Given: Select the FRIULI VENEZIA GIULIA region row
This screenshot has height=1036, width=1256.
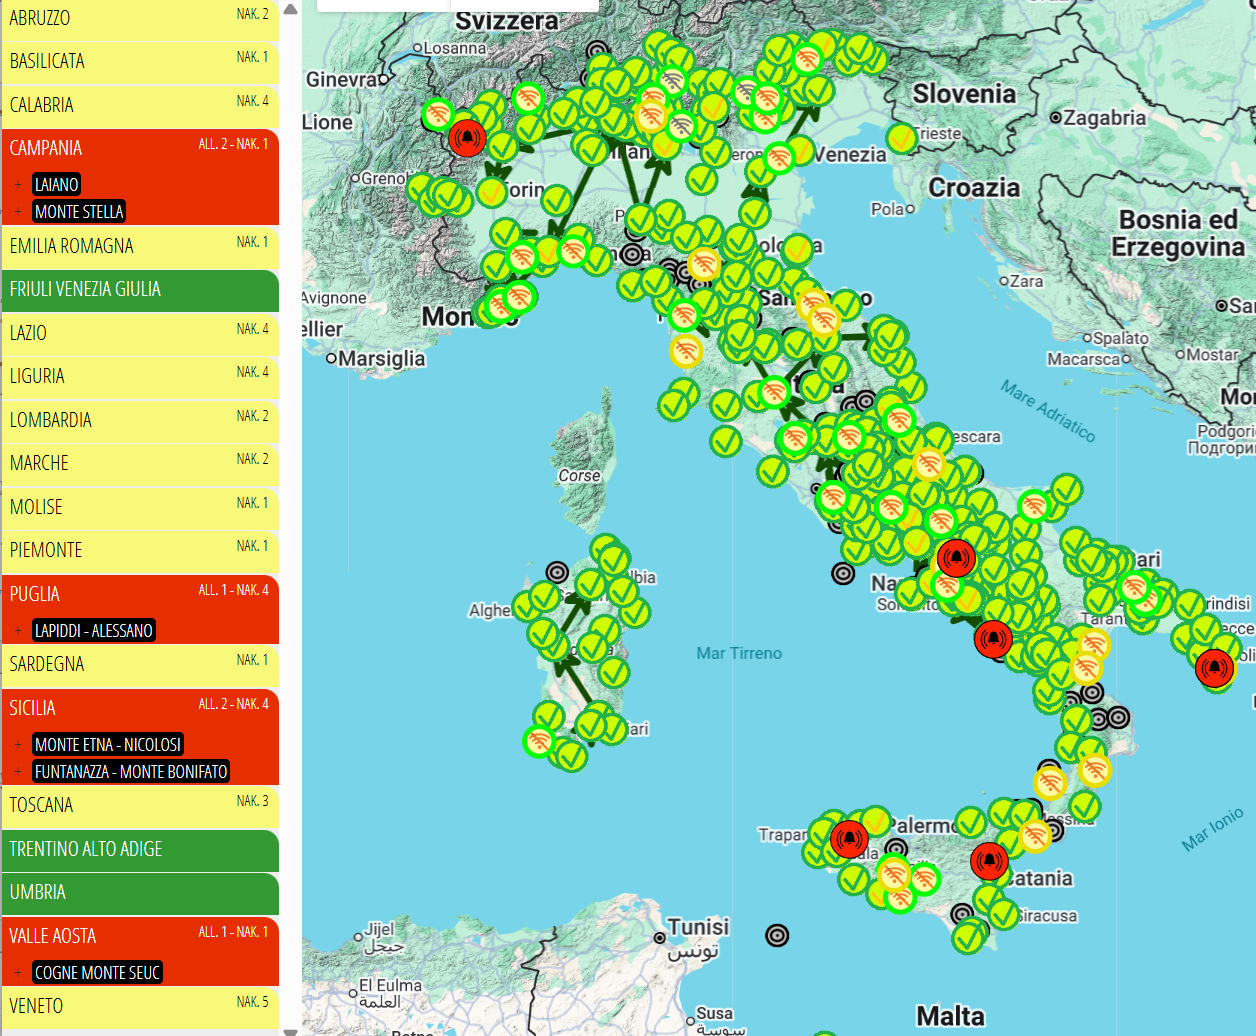Looking at the screenshot, I should point(140,290).
